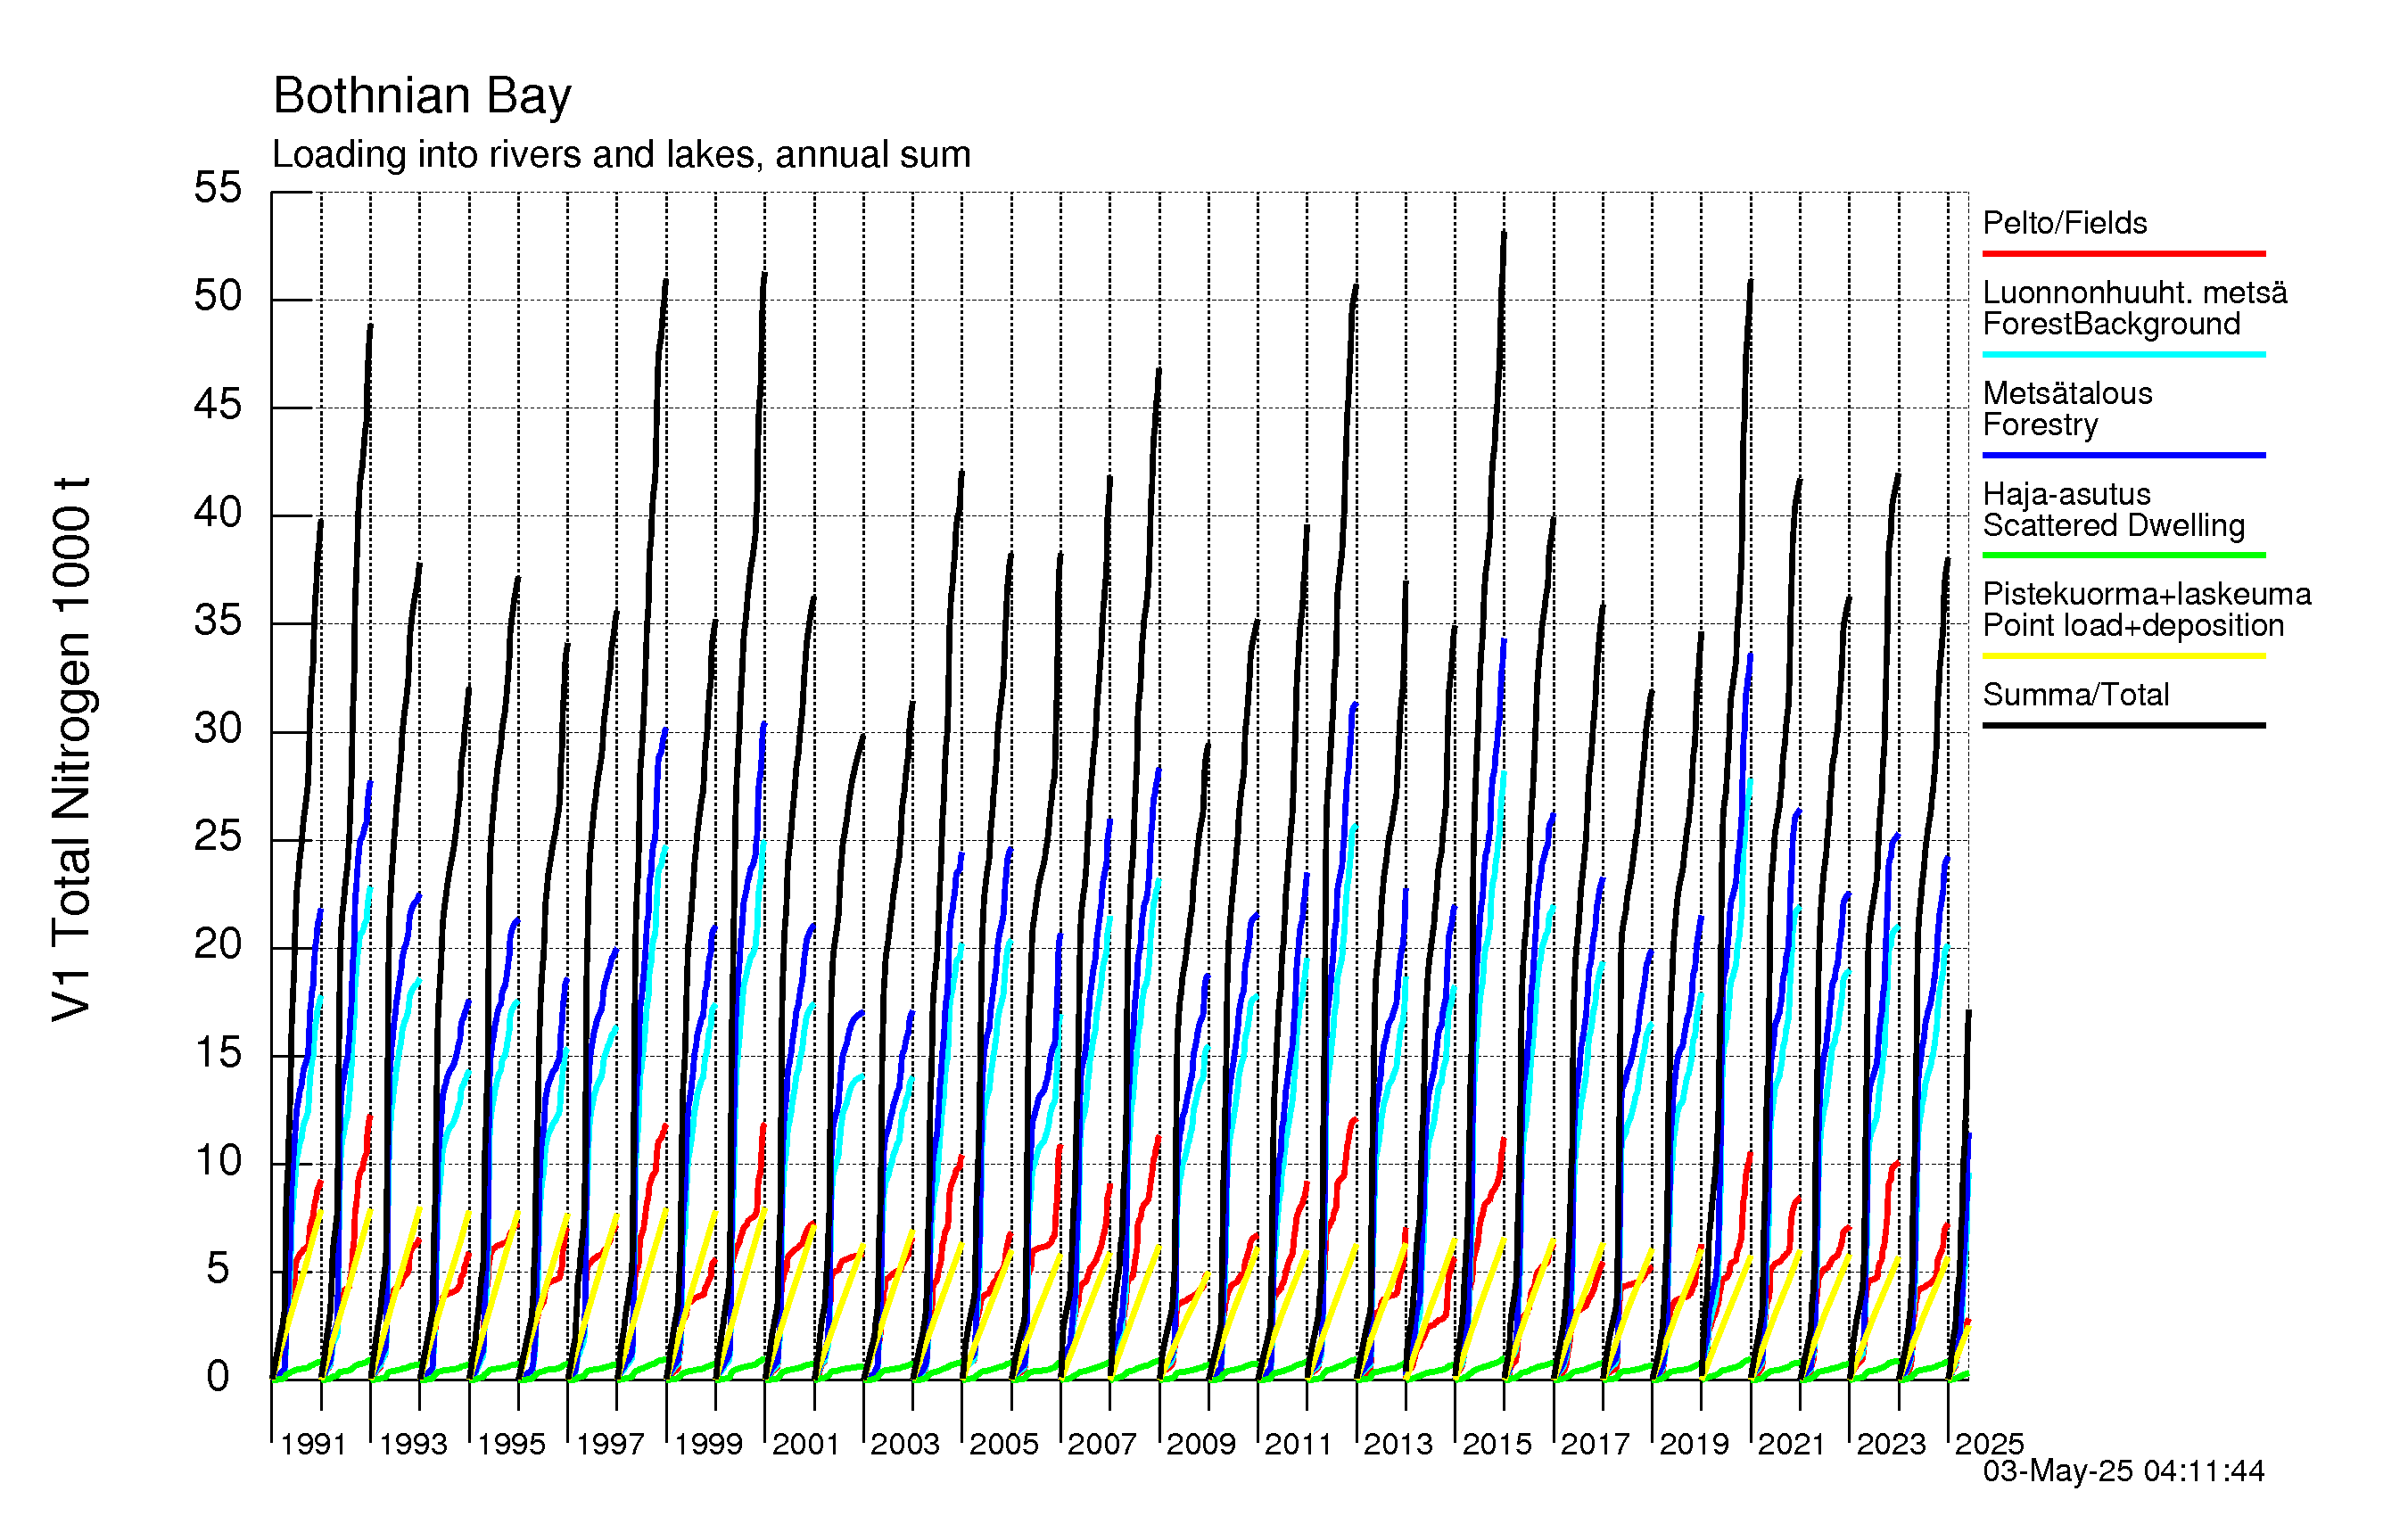This screenshot has height=1516, width=2408.
Task: Click the y-axis value 50
Action: click(x=218, y=296)
